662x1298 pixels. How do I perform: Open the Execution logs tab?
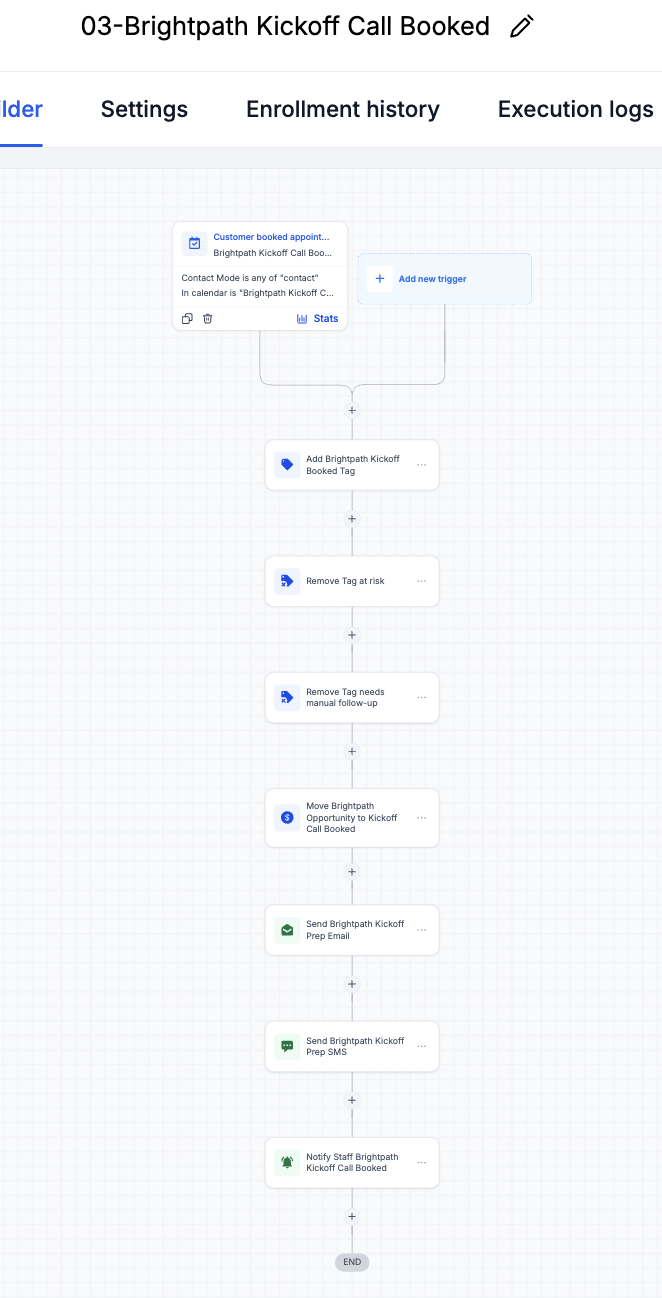(576, 110)
